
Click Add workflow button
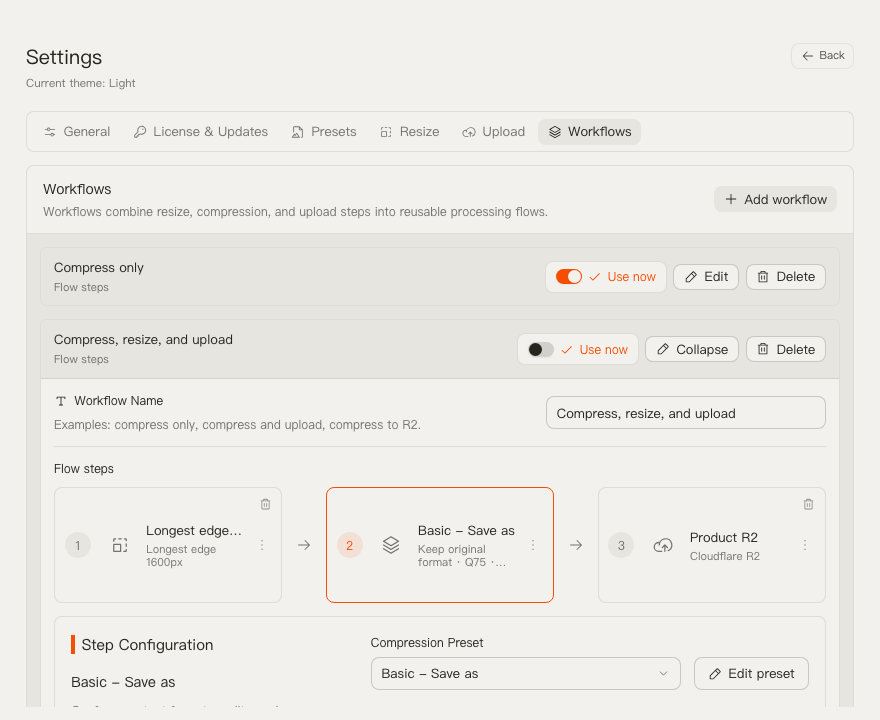[x=775, y=199]
